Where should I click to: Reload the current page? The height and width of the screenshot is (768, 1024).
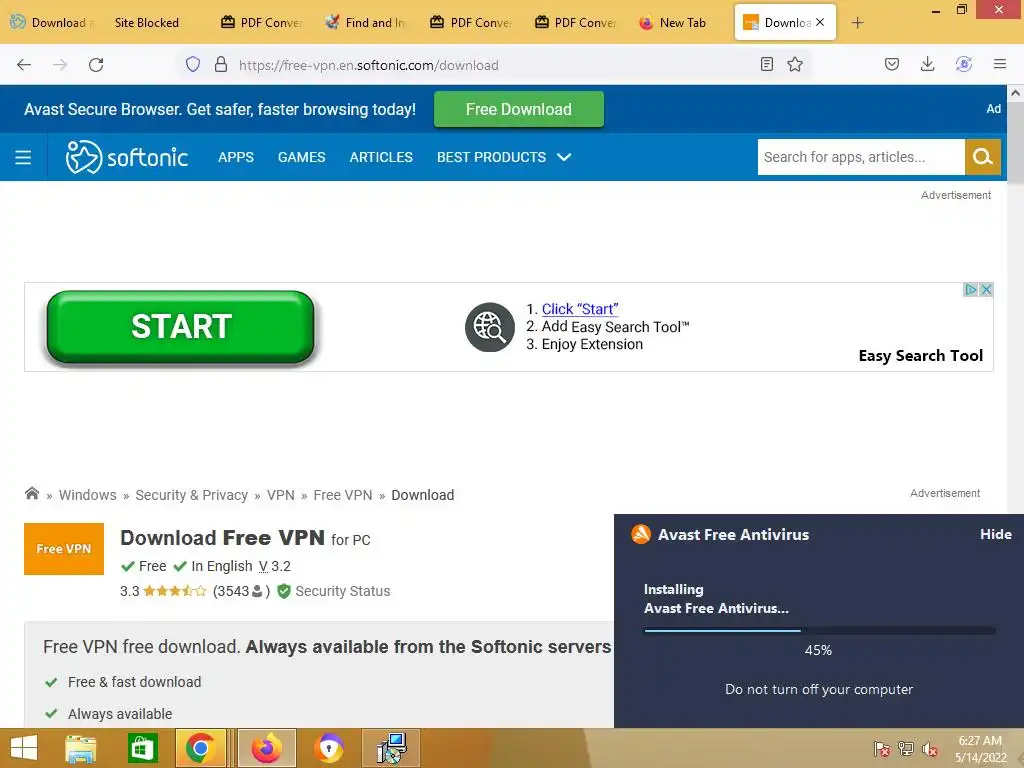pyautogui.click(x=96, y=65)
